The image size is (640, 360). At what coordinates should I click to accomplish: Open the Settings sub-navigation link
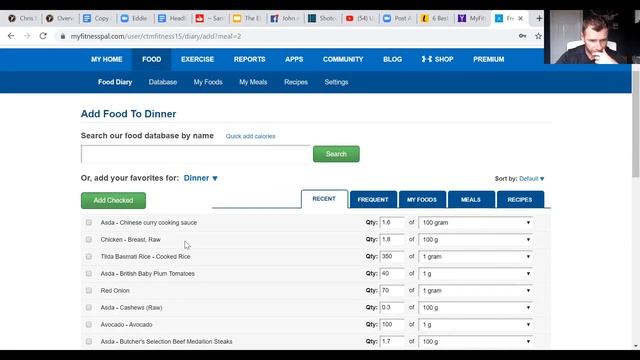click(336, 82)
